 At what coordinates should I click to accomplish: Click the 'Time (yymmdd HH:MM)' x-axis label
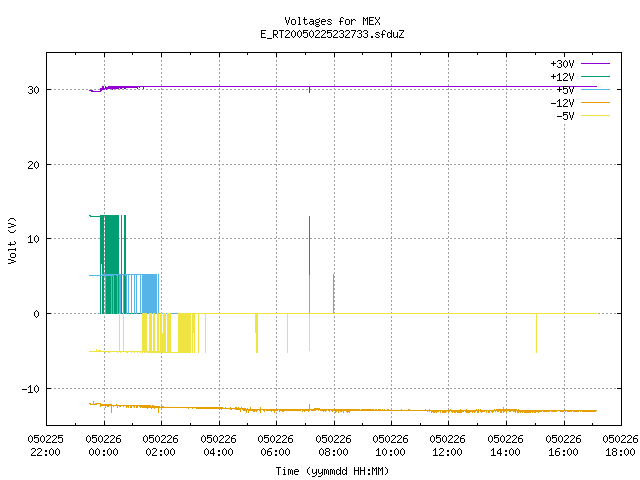tap(332, 471)
